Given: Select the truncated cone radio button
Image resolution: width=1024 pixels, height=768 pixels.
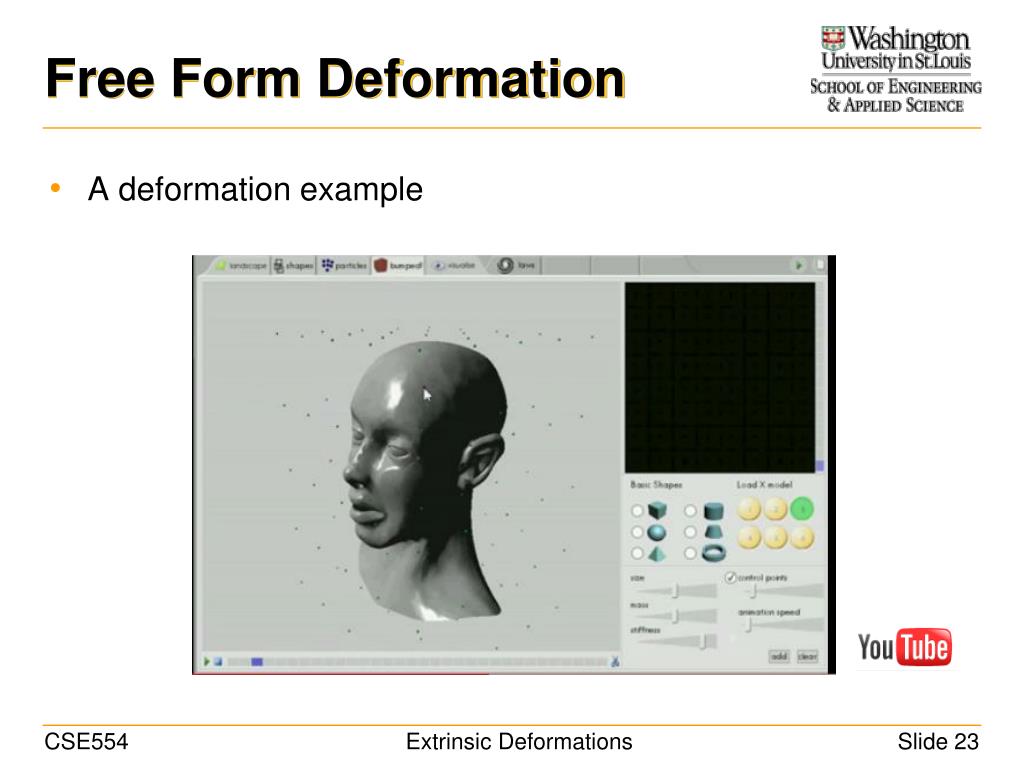Looking at the screenshot, I should pos(690,532).
